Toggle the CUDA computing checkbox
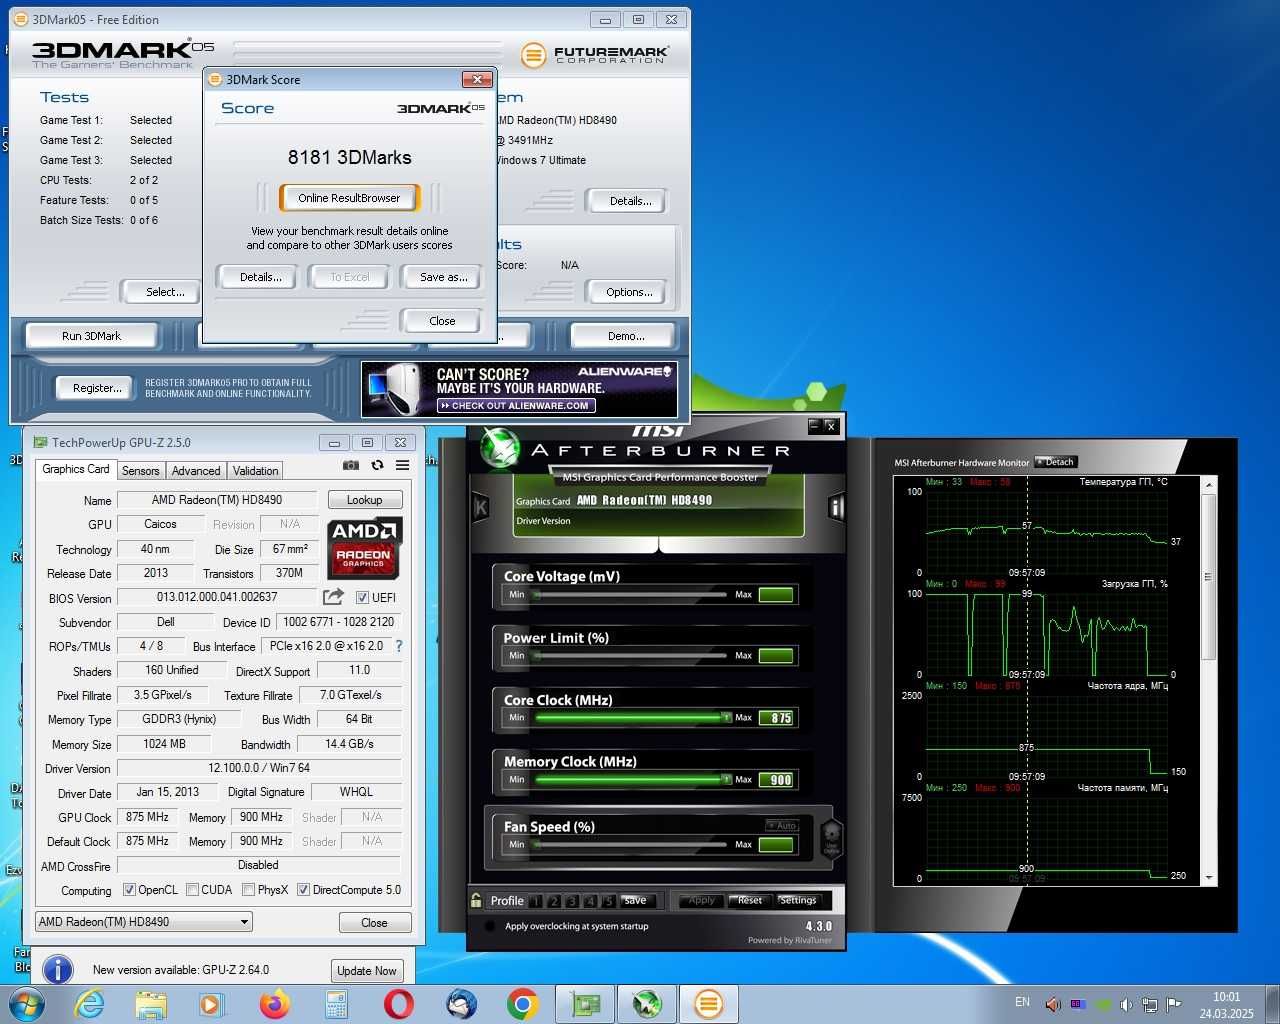The height and width of the screenshot is (1024, 1280). pos(192,890)
